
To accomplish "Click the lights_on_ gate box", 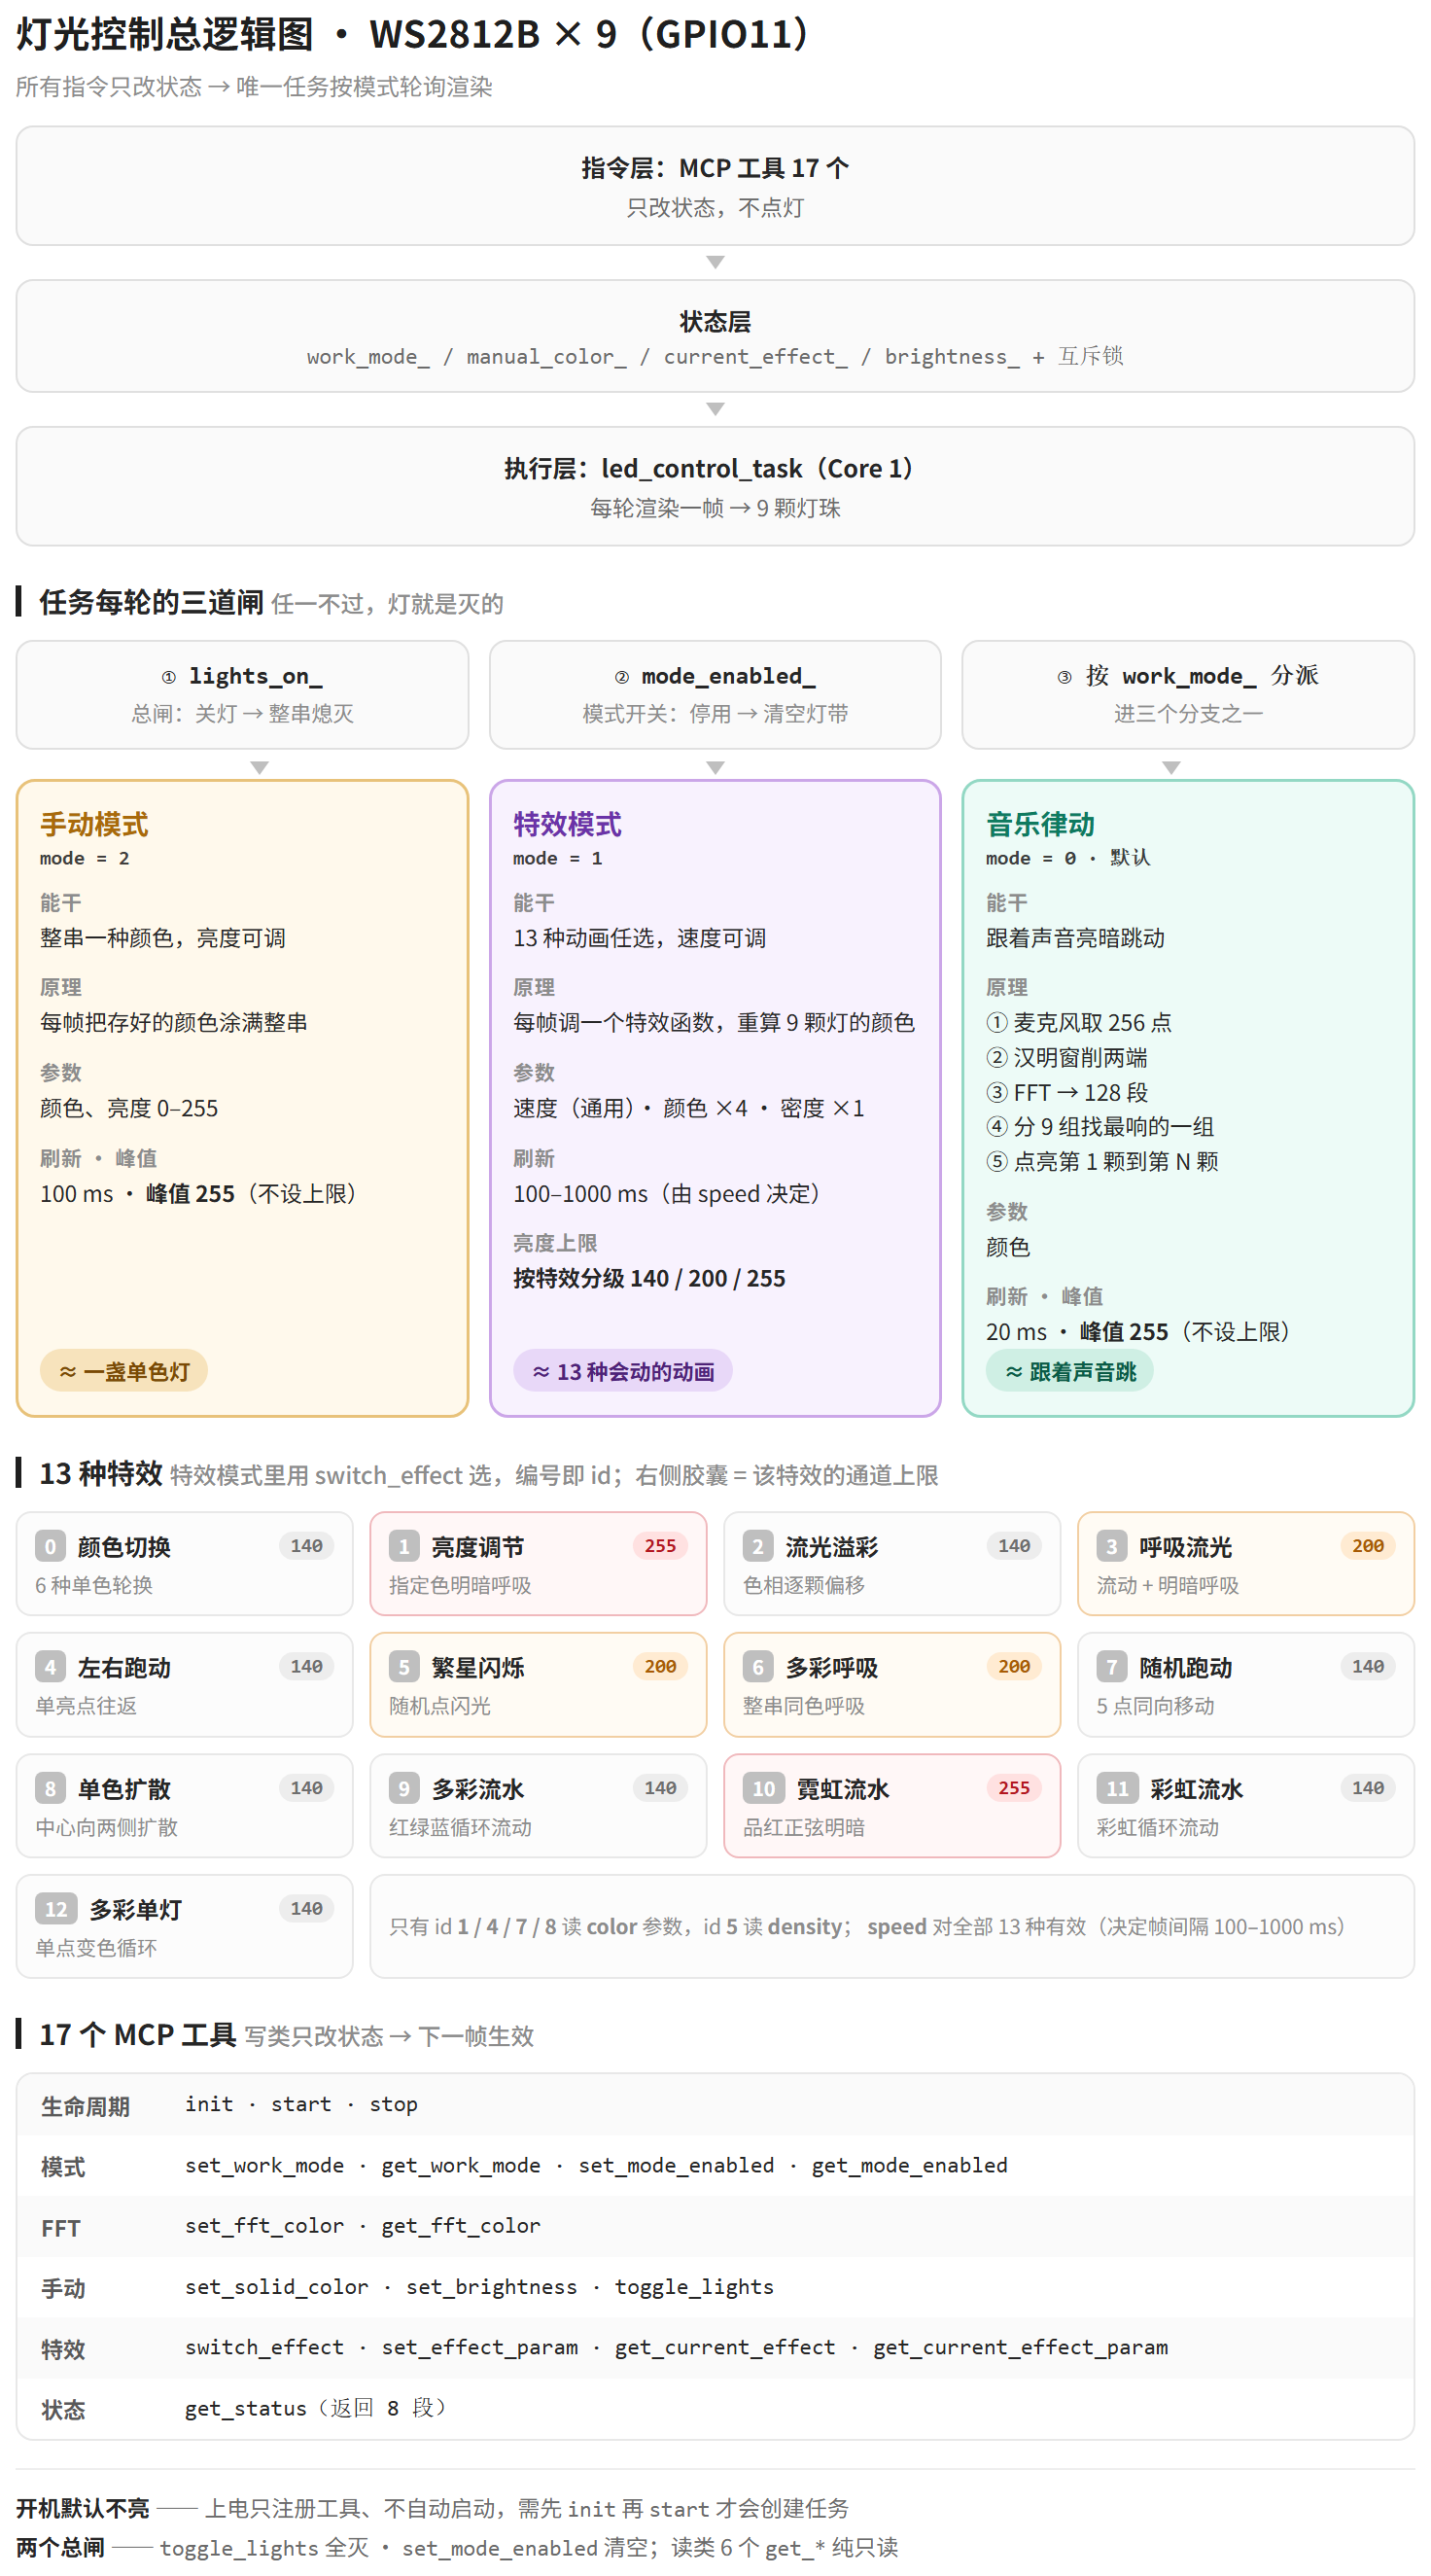I will pos(242,695).
